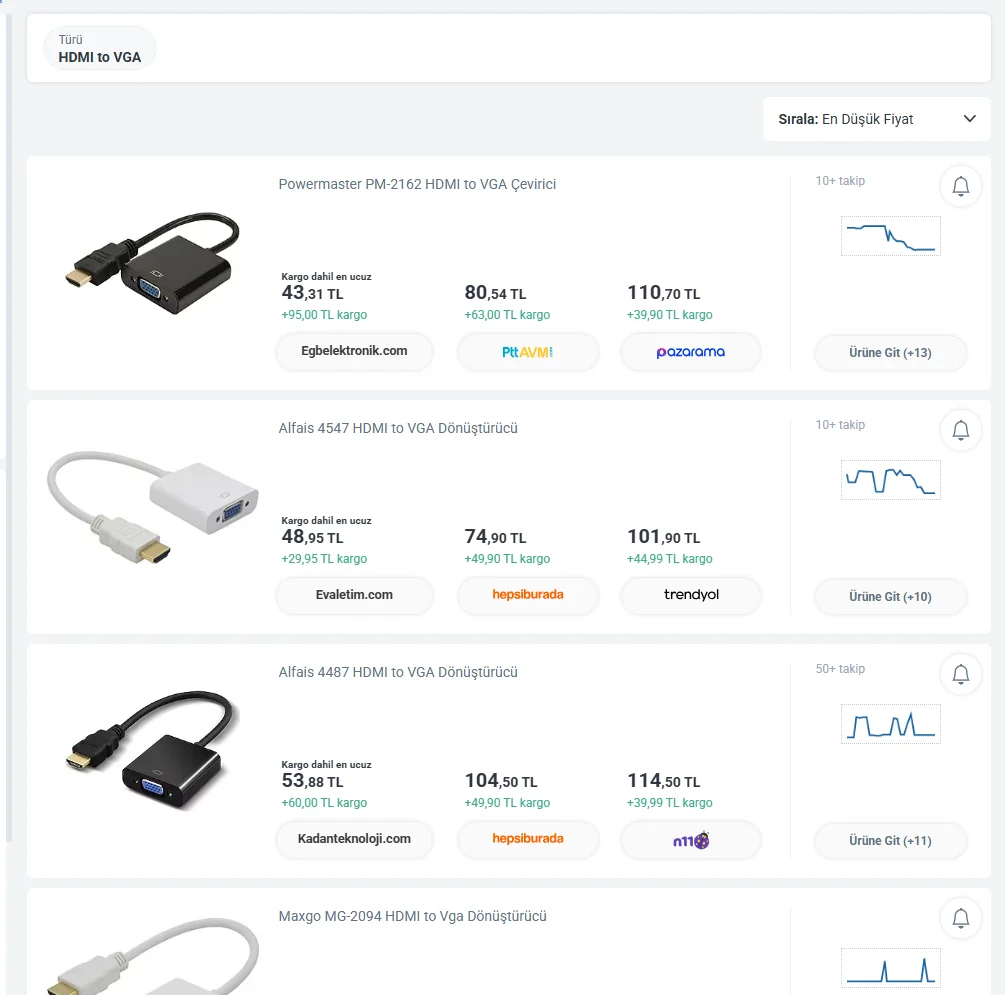This screenshot has height=995, width=1005.
Task: View price history chart for Alfais 4487
Action: tap(890, 723)
